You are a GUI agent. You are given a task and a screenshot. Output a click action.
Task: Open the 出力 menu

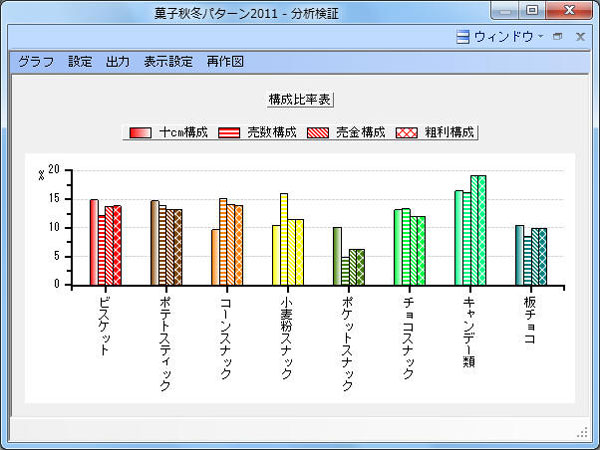[x=118, y=62]
